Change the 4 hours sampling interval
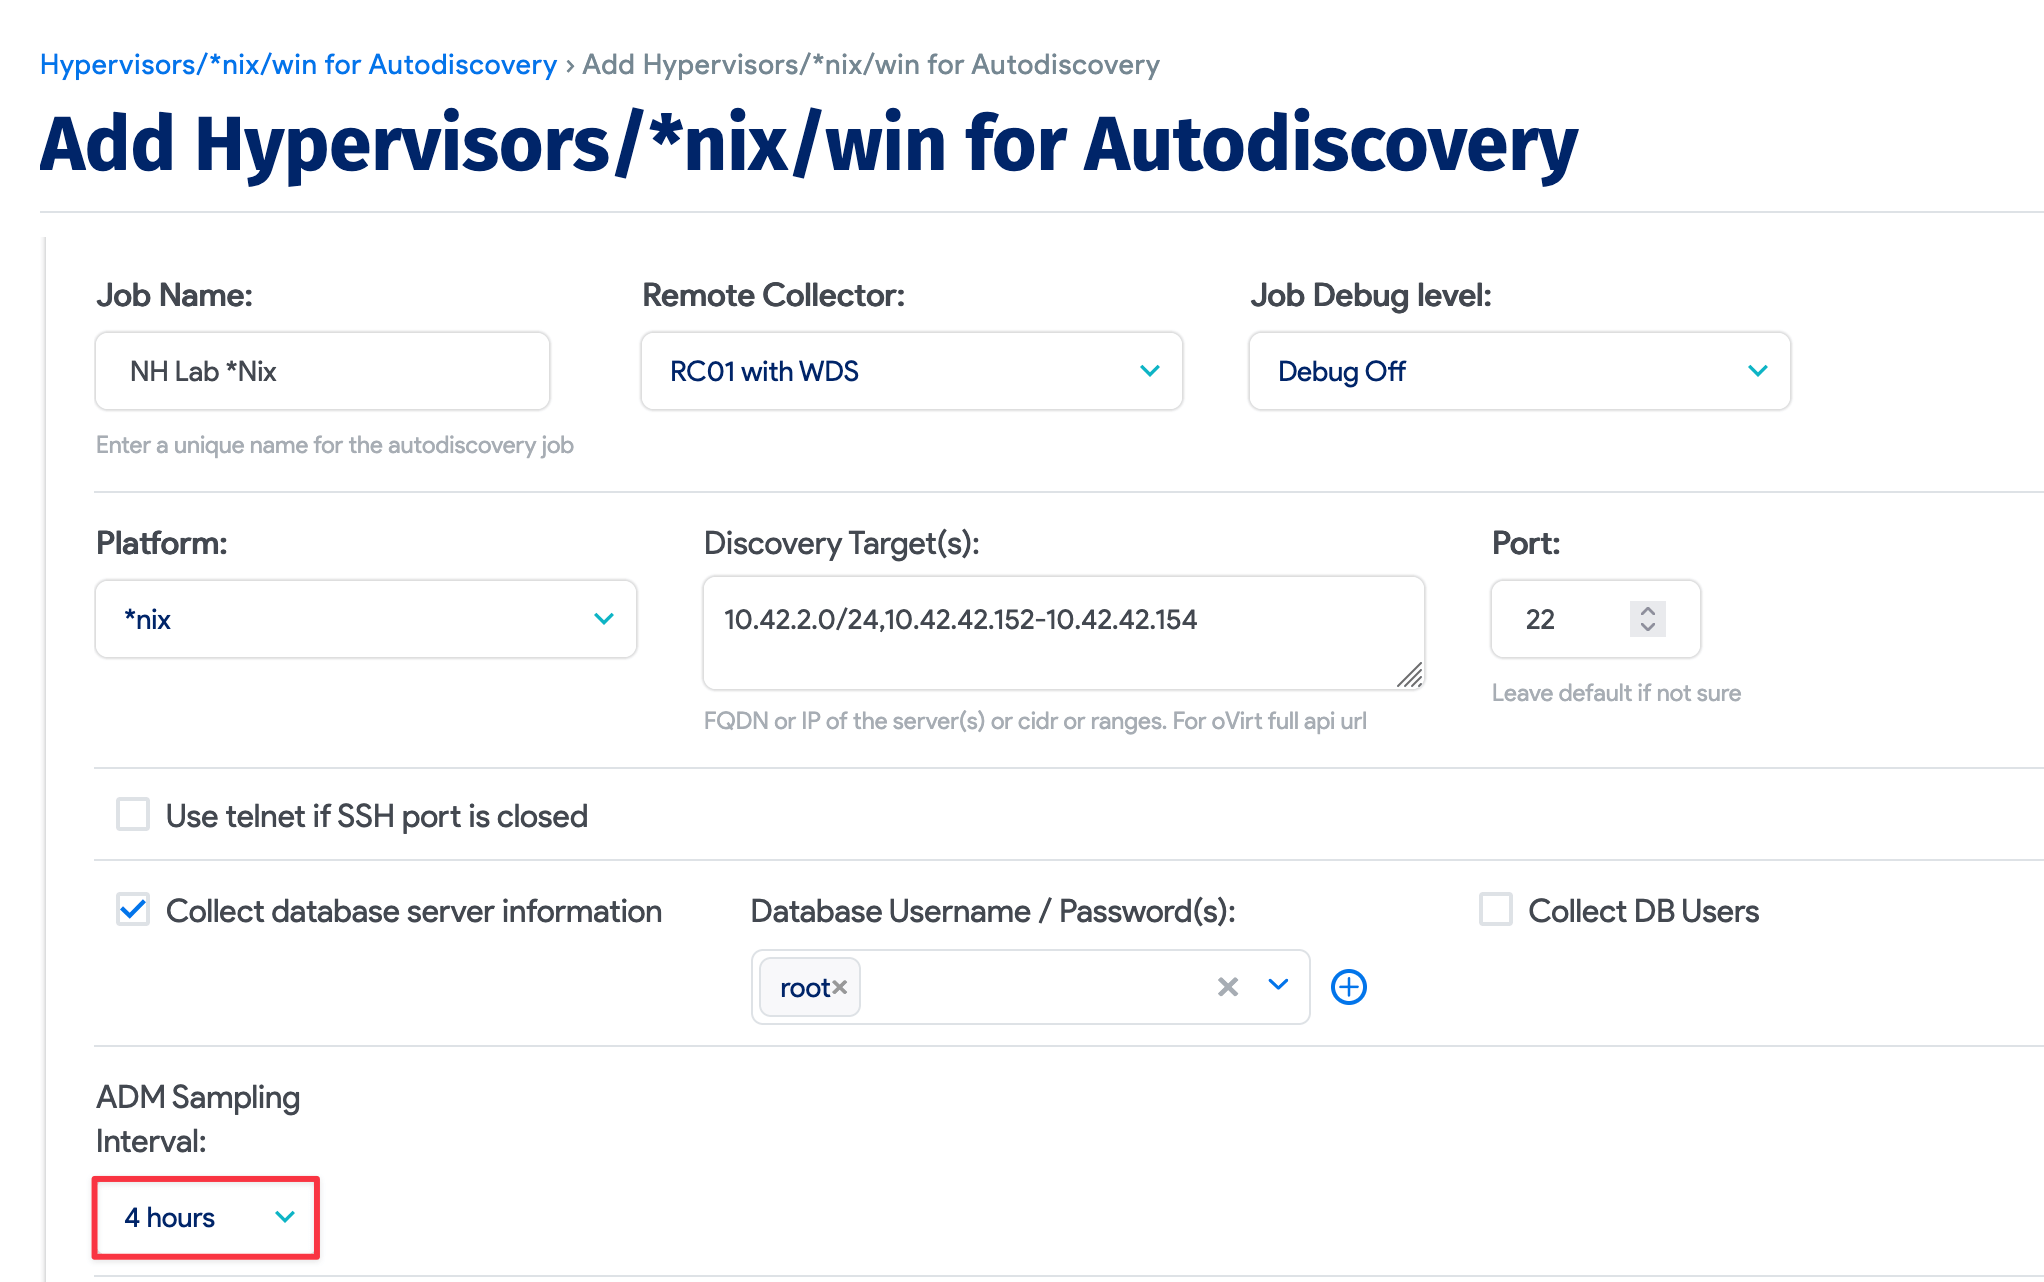Viewport: 2044px width, 1282px height. point(205,1218)
